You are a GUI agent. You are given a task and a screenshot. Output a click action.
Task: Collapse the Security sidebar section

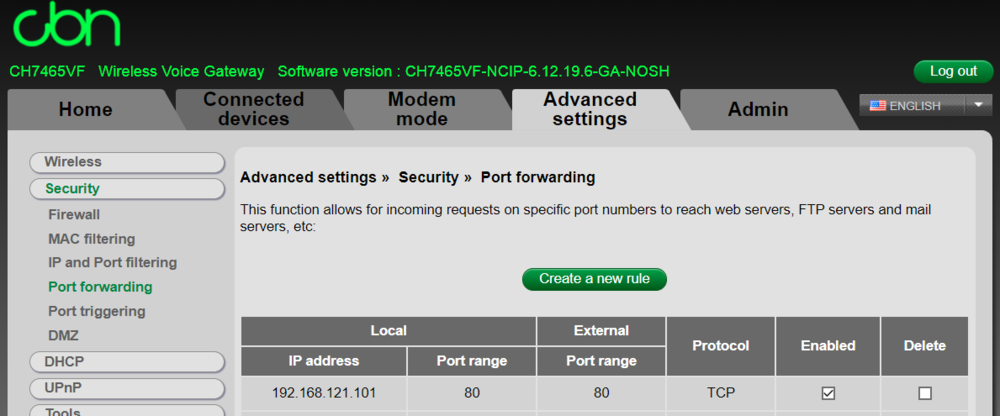click(x=127, y=188)
